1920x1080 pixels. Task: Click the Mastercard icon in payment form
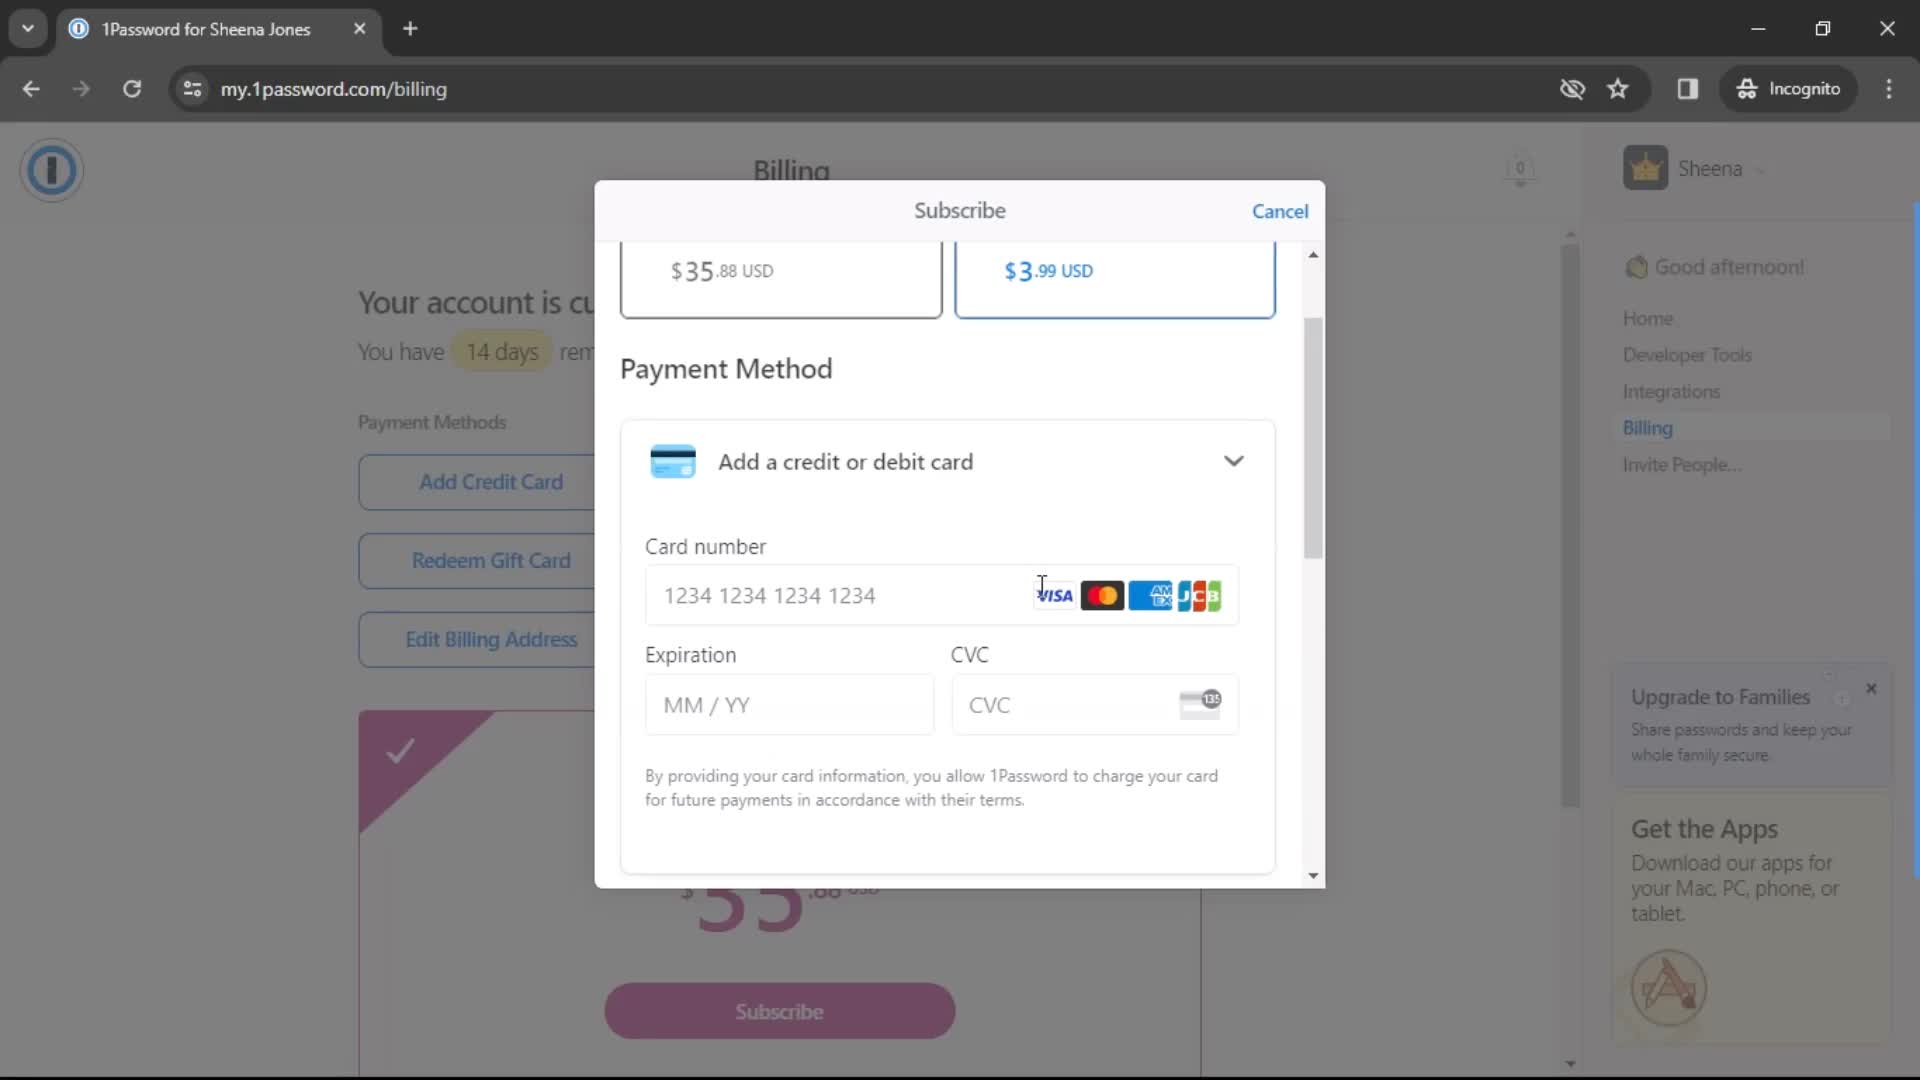point(1101,596)
